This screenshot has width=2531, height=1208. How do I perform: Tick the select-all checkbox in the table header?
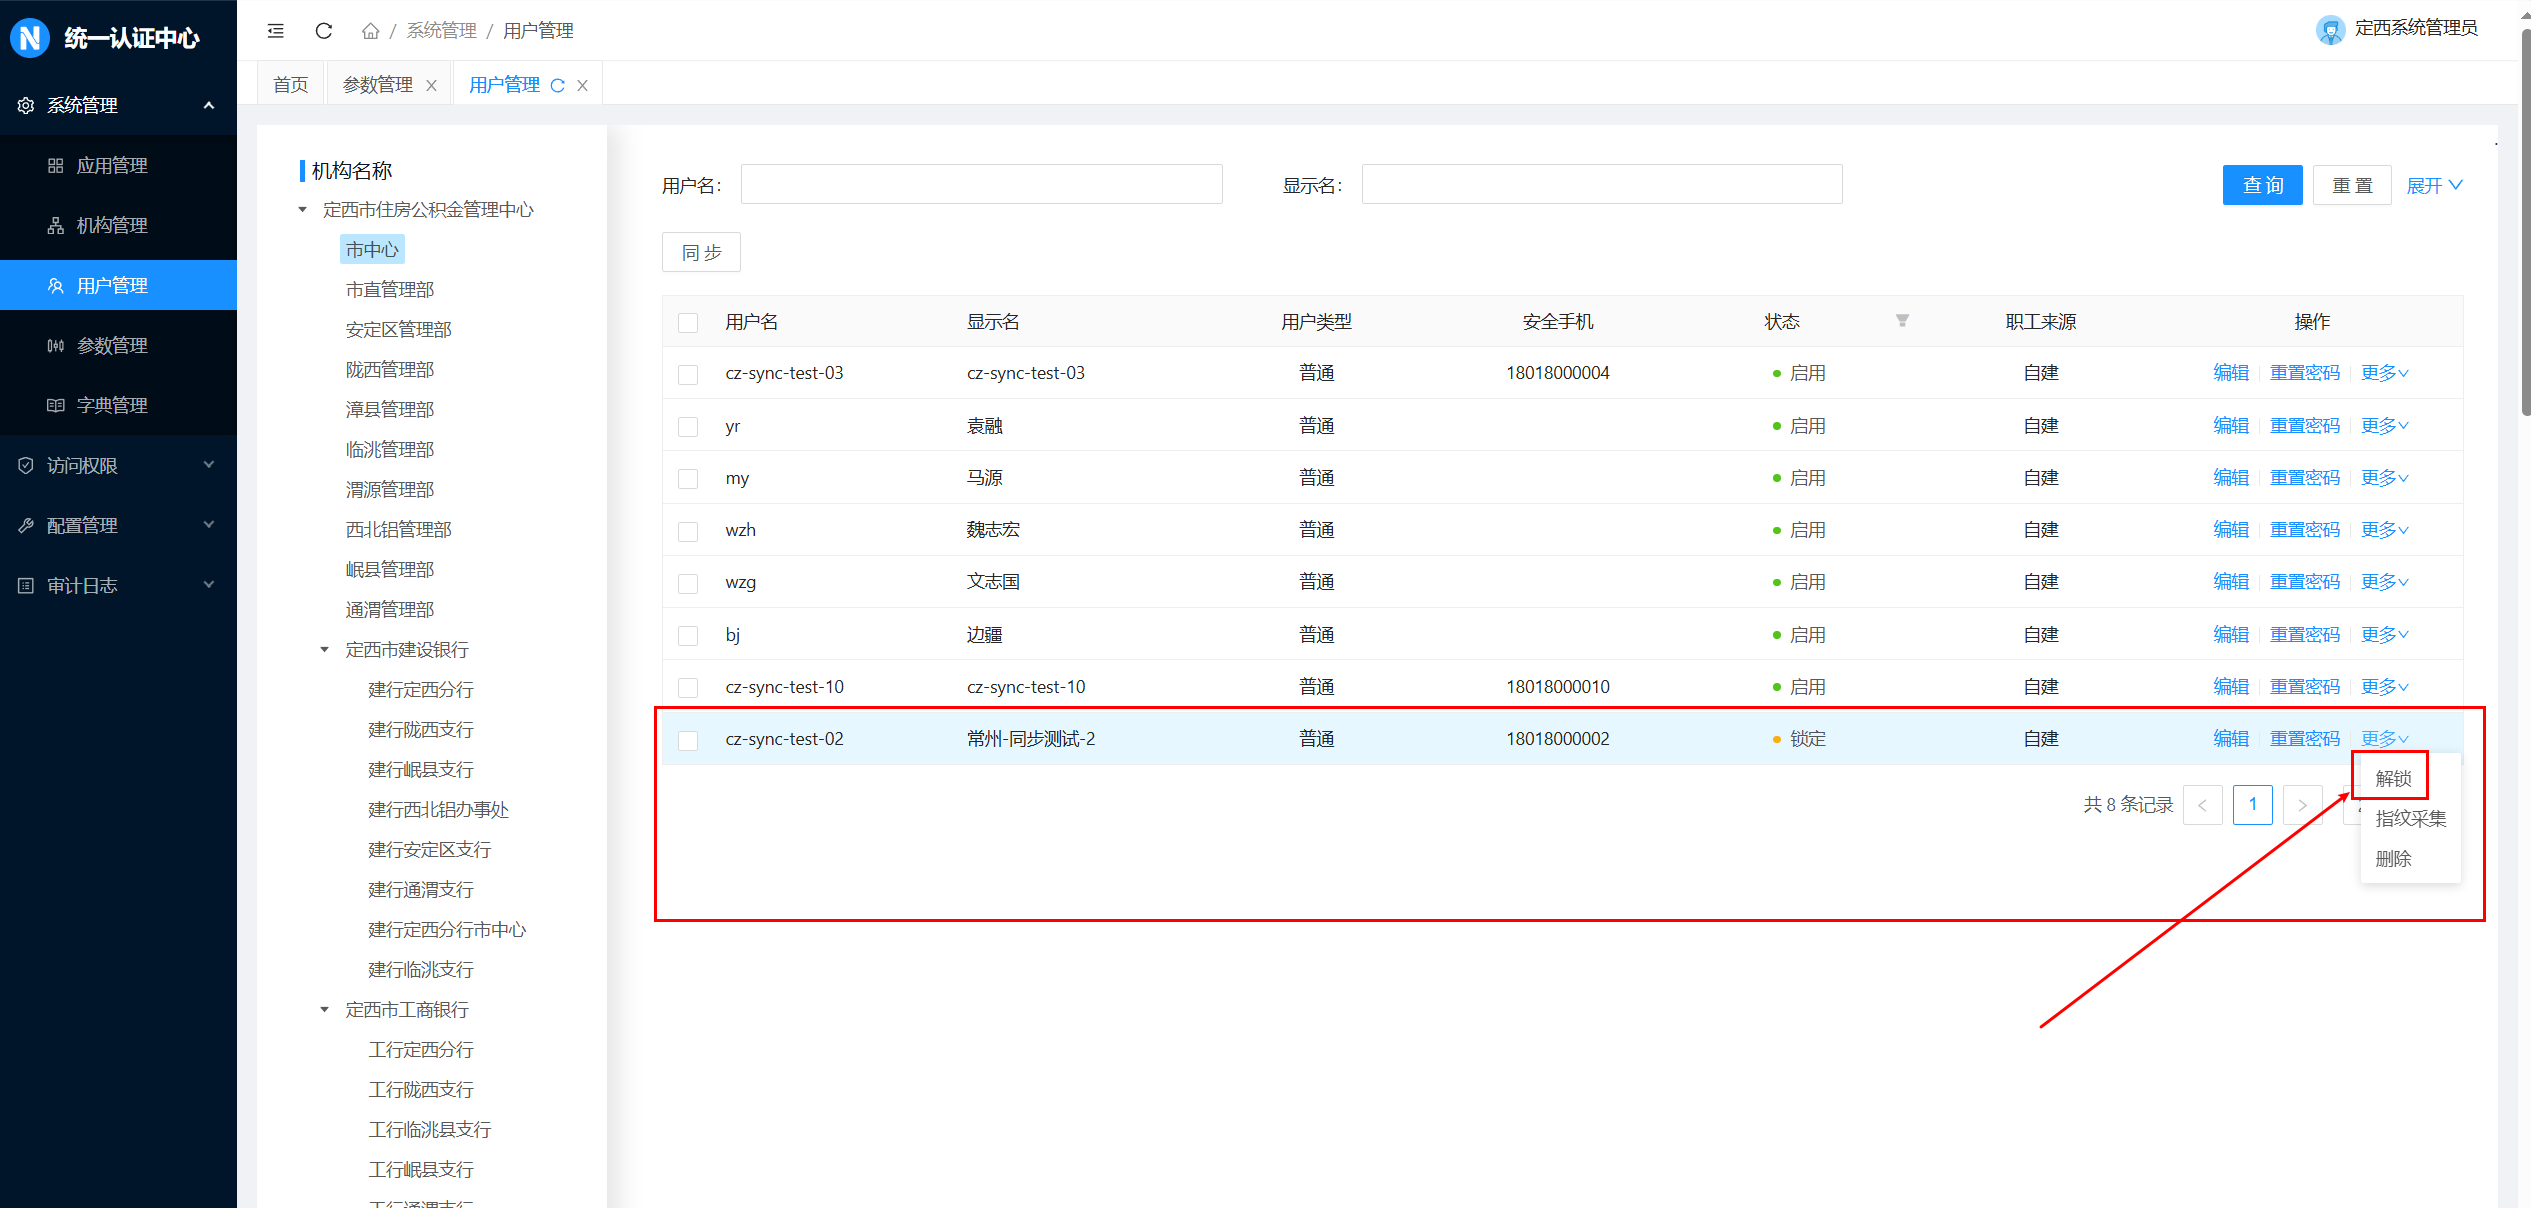coord(688,323)
